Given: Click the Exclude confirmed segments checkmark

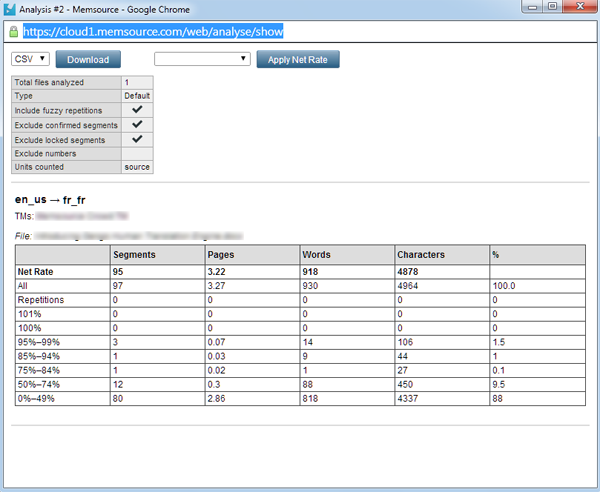Looking at the screenshot, I should click(137, 124).
